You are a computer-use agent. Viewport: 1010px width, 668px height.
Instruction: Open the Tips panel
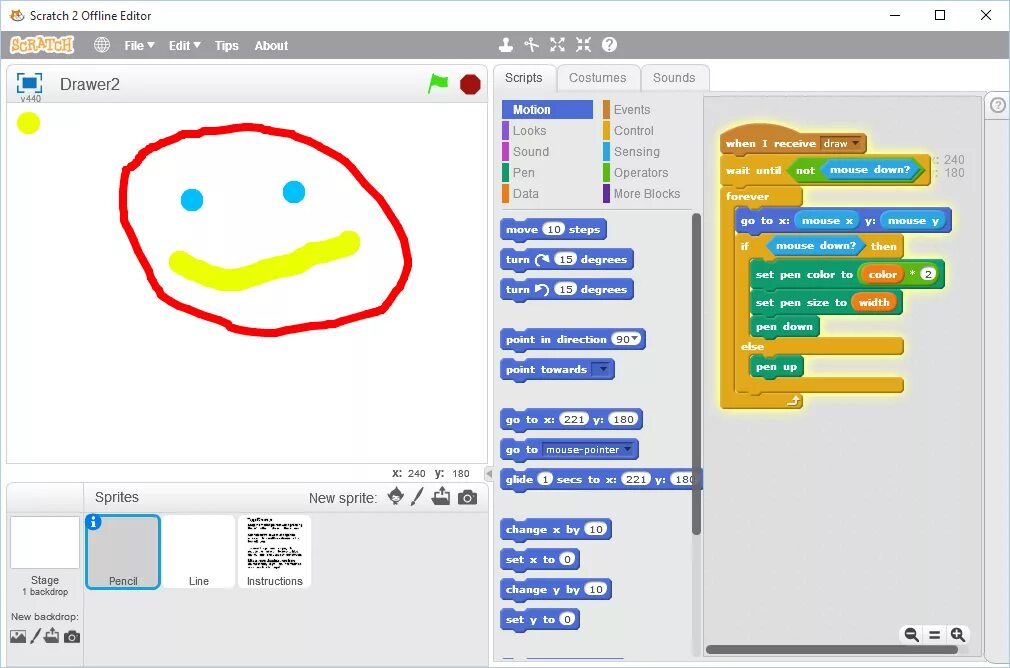point(226,45)
